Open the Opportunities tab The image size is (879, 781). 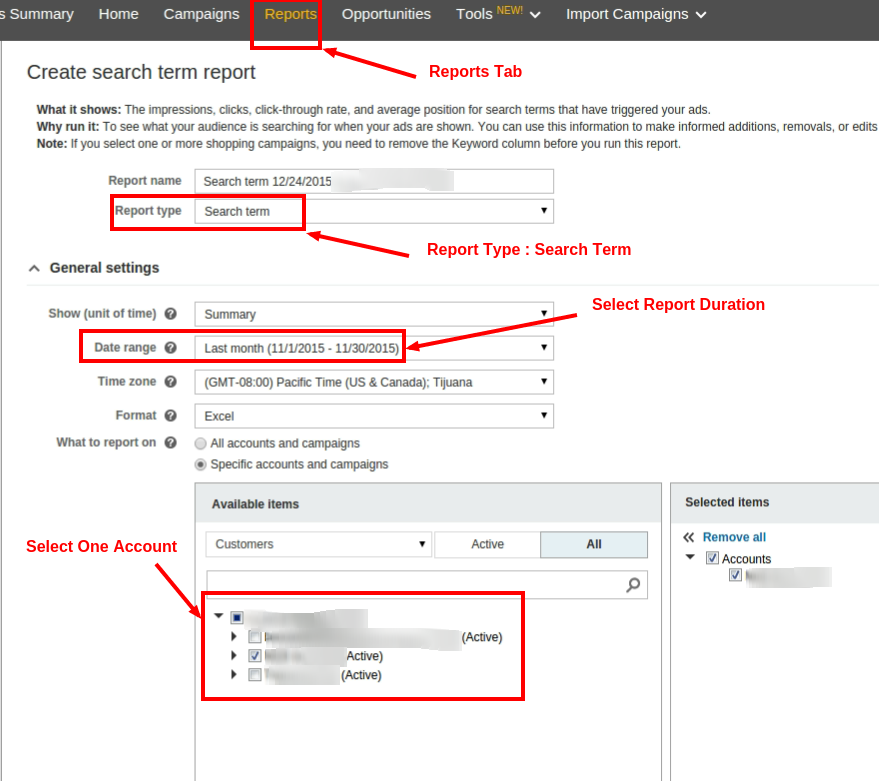(386, 14)
